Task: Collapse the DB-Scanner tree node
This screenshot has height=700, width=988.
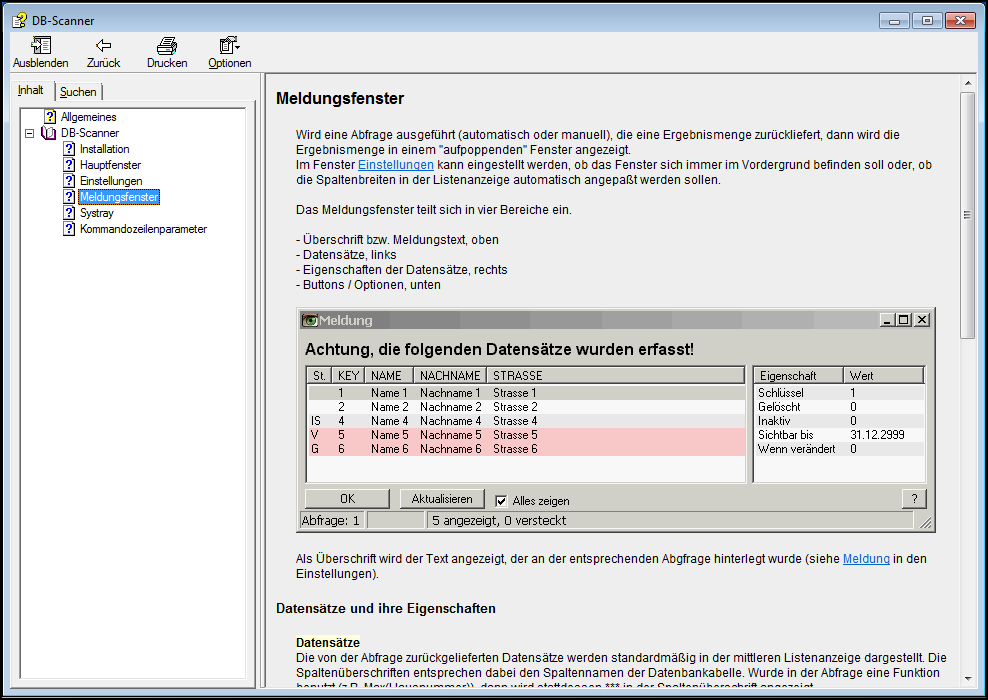Action: coord(30,134)
